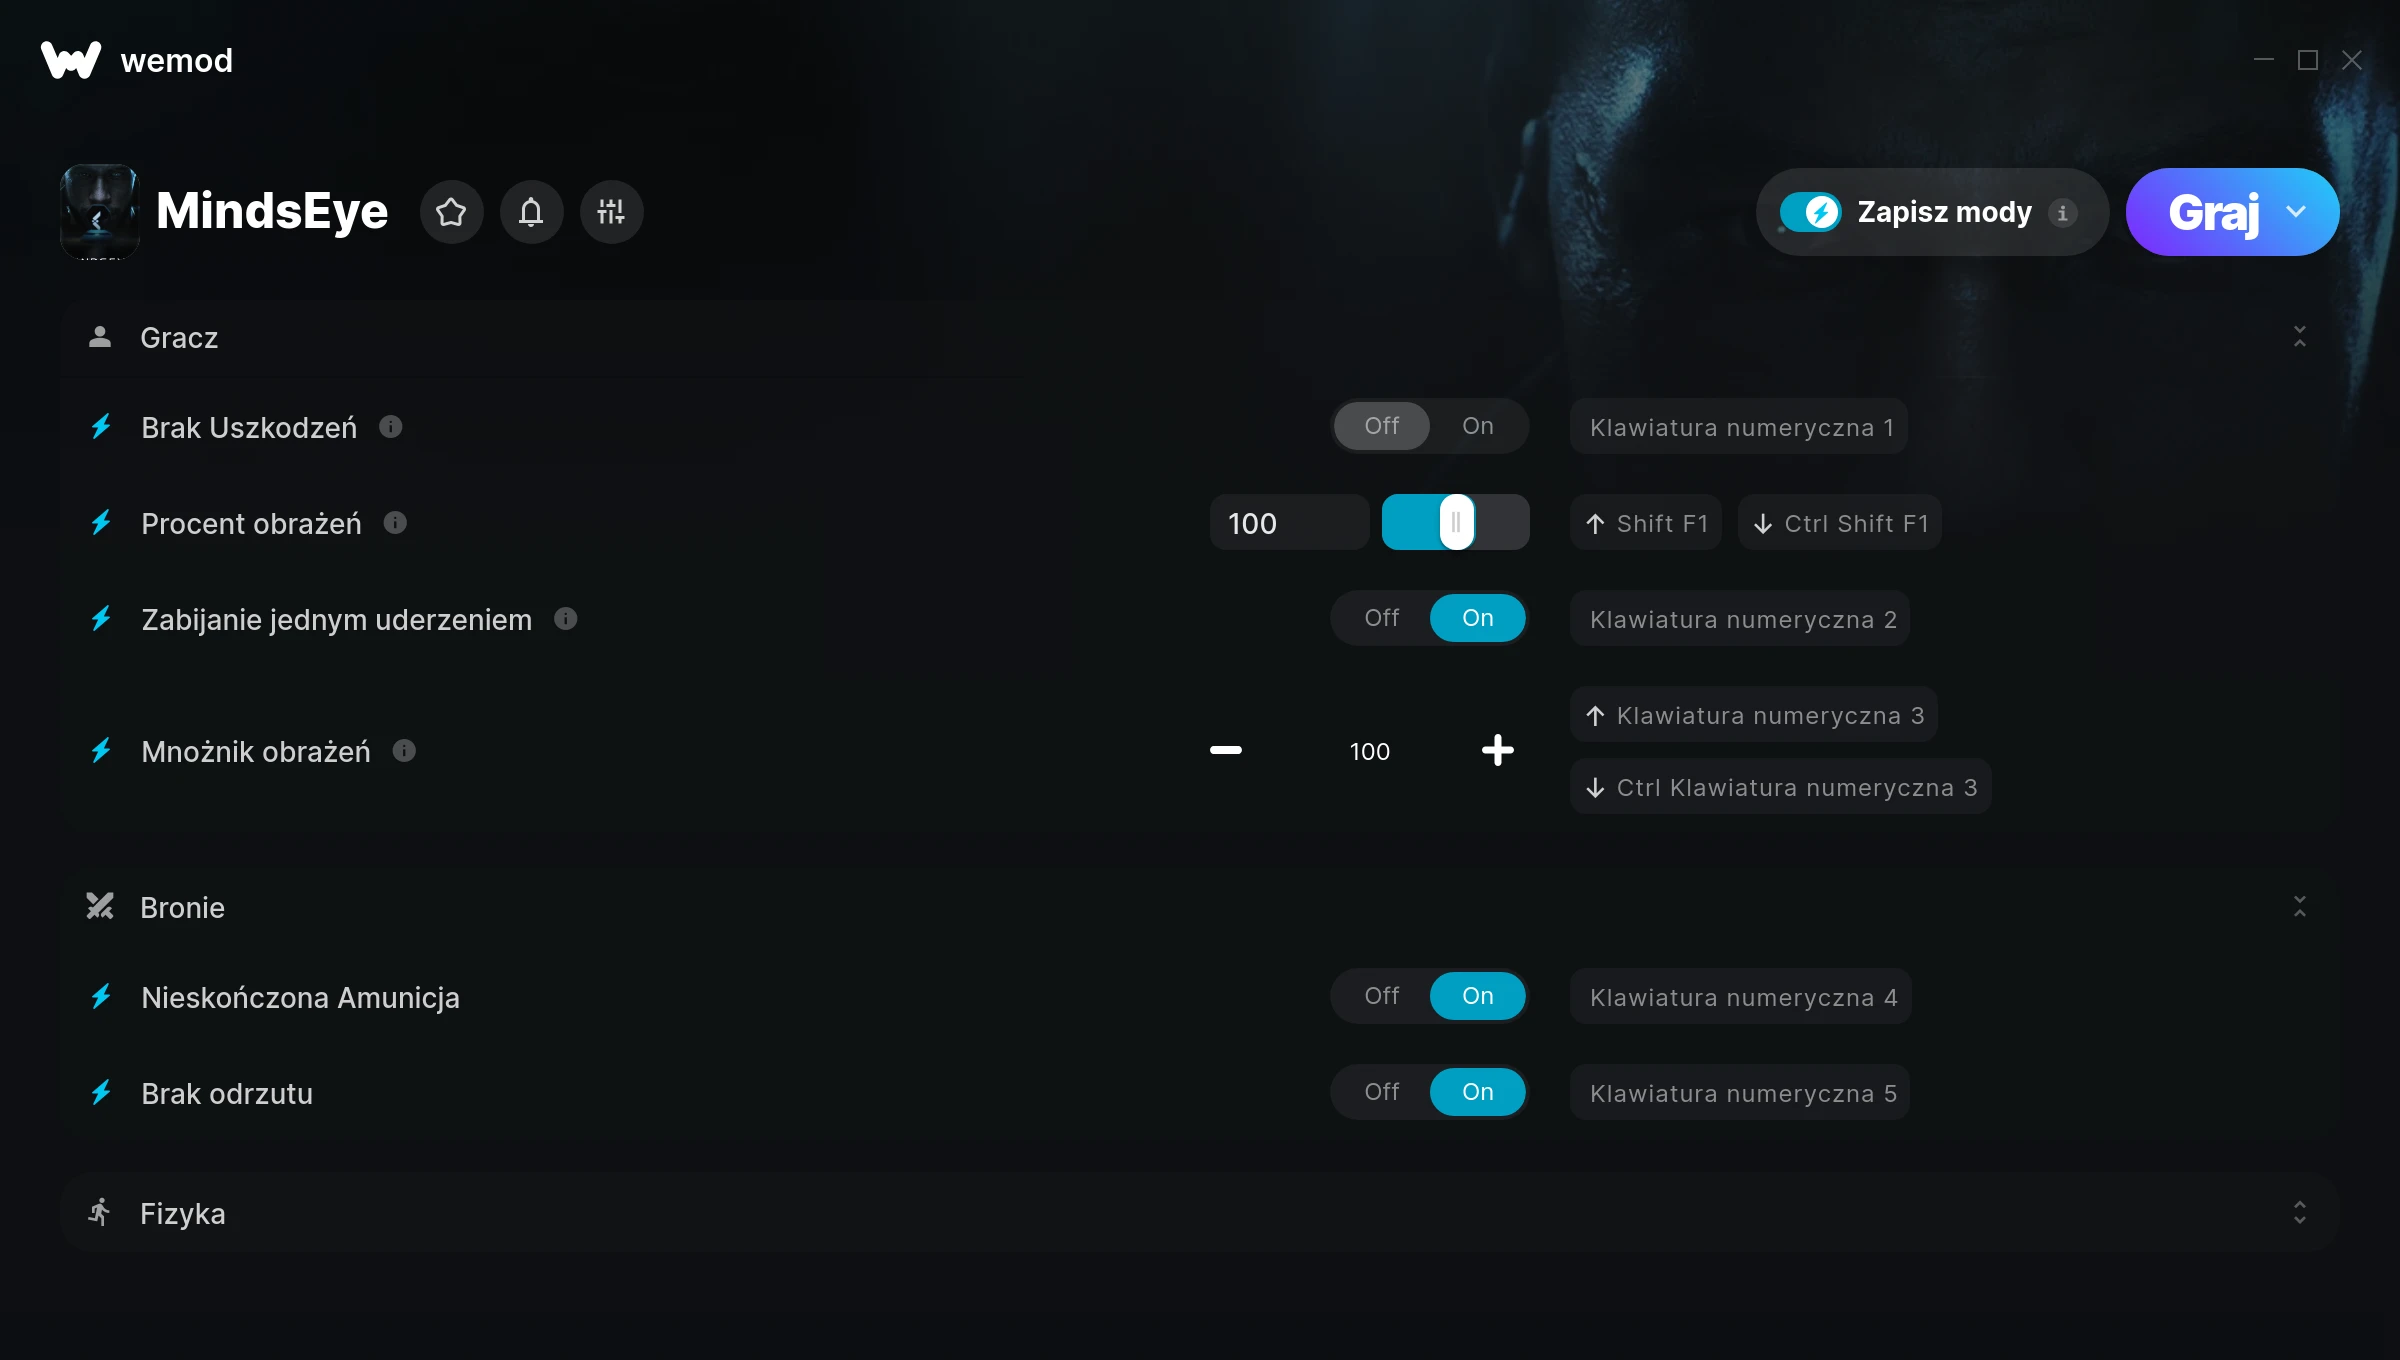Decrease Mnożnik obrażeń with minus icon

point(1226,750)
